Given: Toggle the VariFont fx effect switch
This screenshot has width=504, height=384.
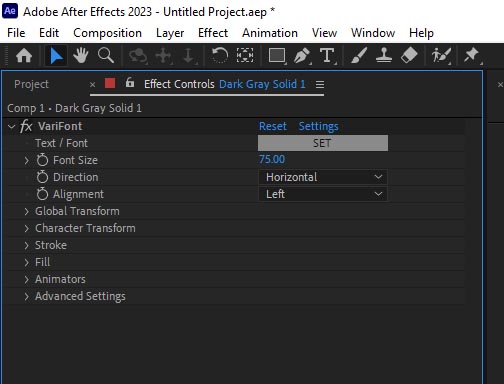Looking at the screenshot, I should coord(26,126).
